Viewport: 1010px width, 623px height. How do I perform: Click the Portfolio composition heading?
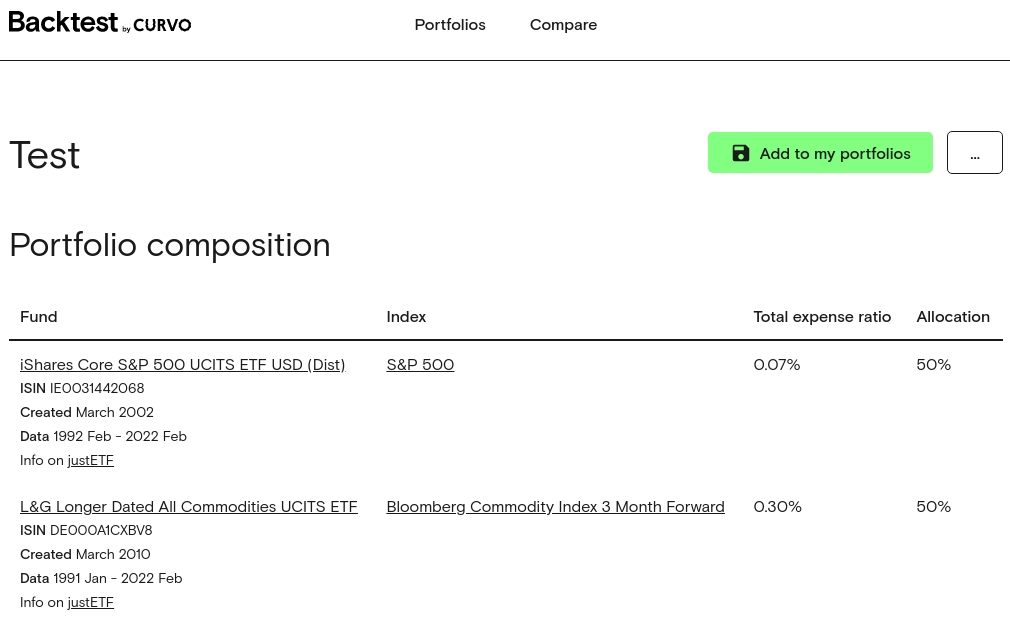point(170,245)
